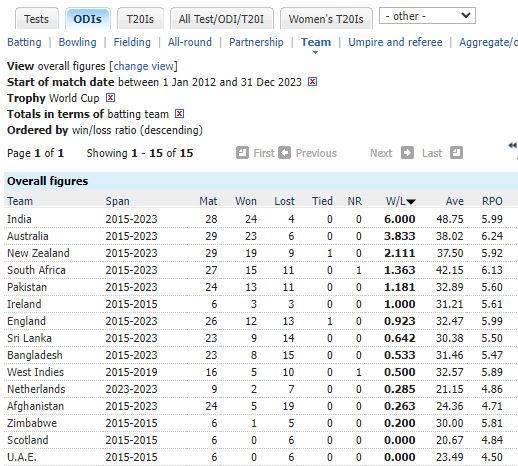518x466 pixels.
Task: Click the West Indies team name
Action: click(35, 372)
